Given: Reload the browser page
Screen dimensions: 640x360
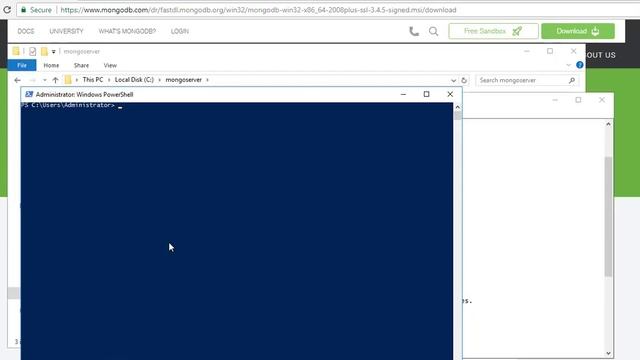Looking at the screenshot, I should point(7,9).
